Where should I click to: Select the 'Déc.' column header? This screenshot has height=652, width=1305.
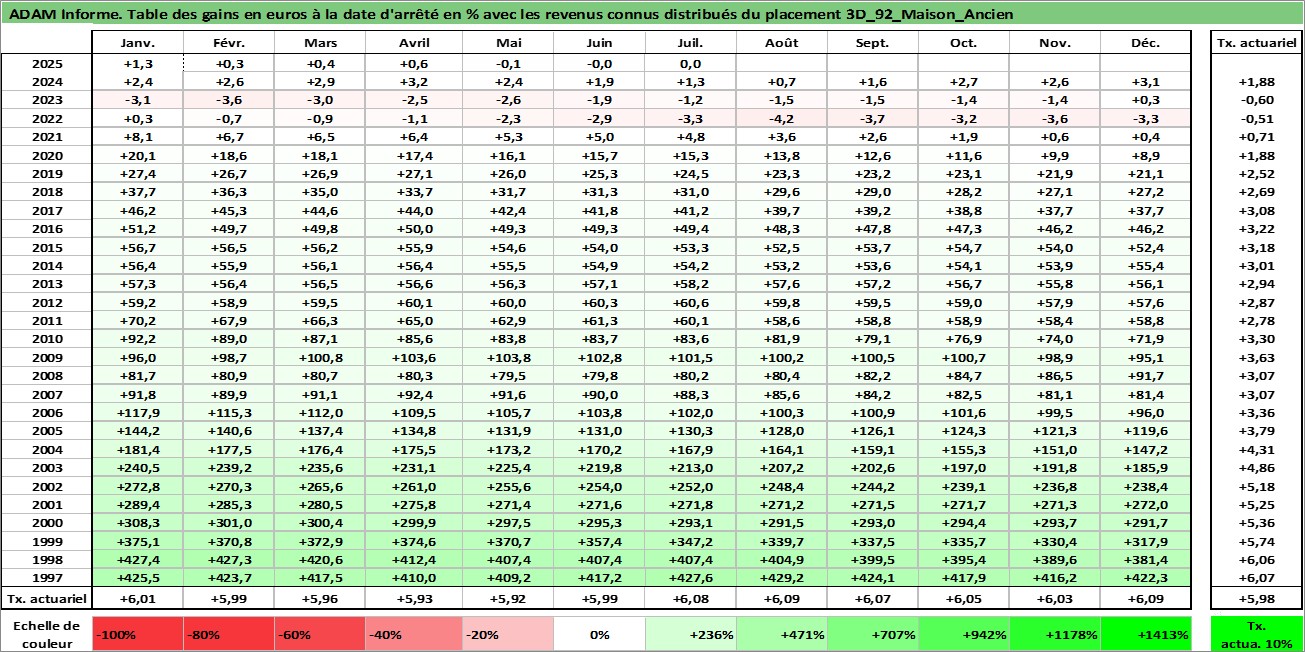[x=1146, y=43]
